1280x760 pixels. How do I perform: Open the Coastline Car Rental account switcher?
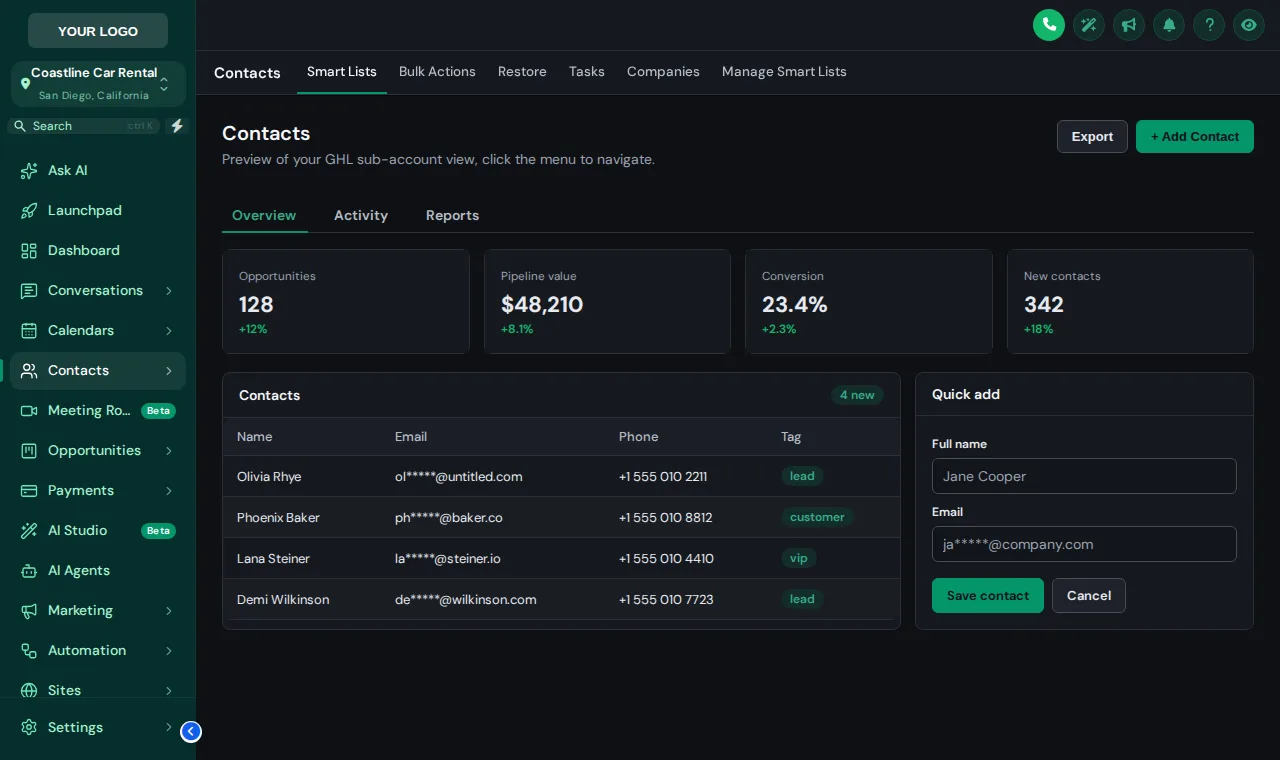(98, 84)
